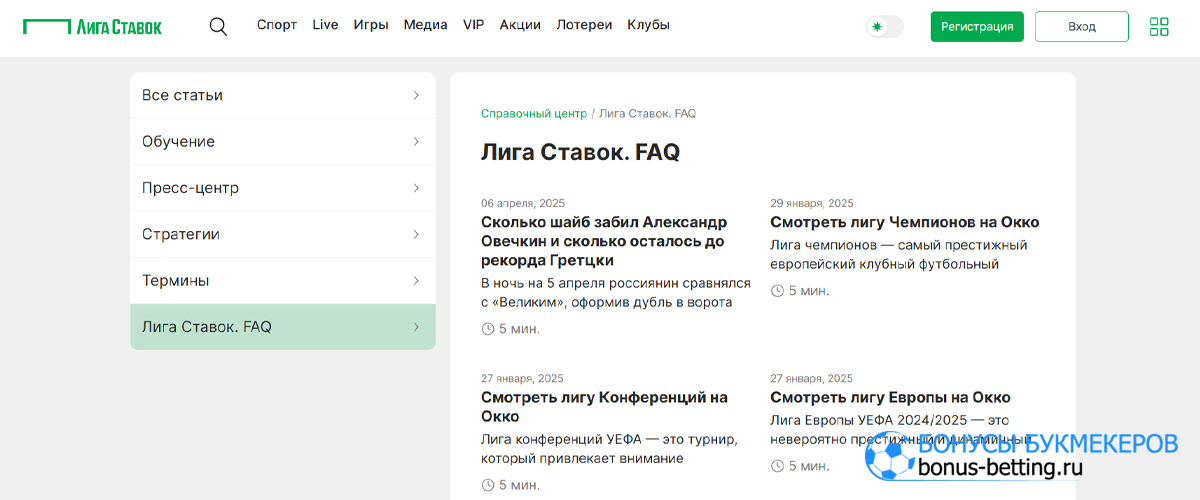Follow the Справочный центр breadcrumb link
The width and height of the screenshot is (1200, 500).
pos(534,114)
